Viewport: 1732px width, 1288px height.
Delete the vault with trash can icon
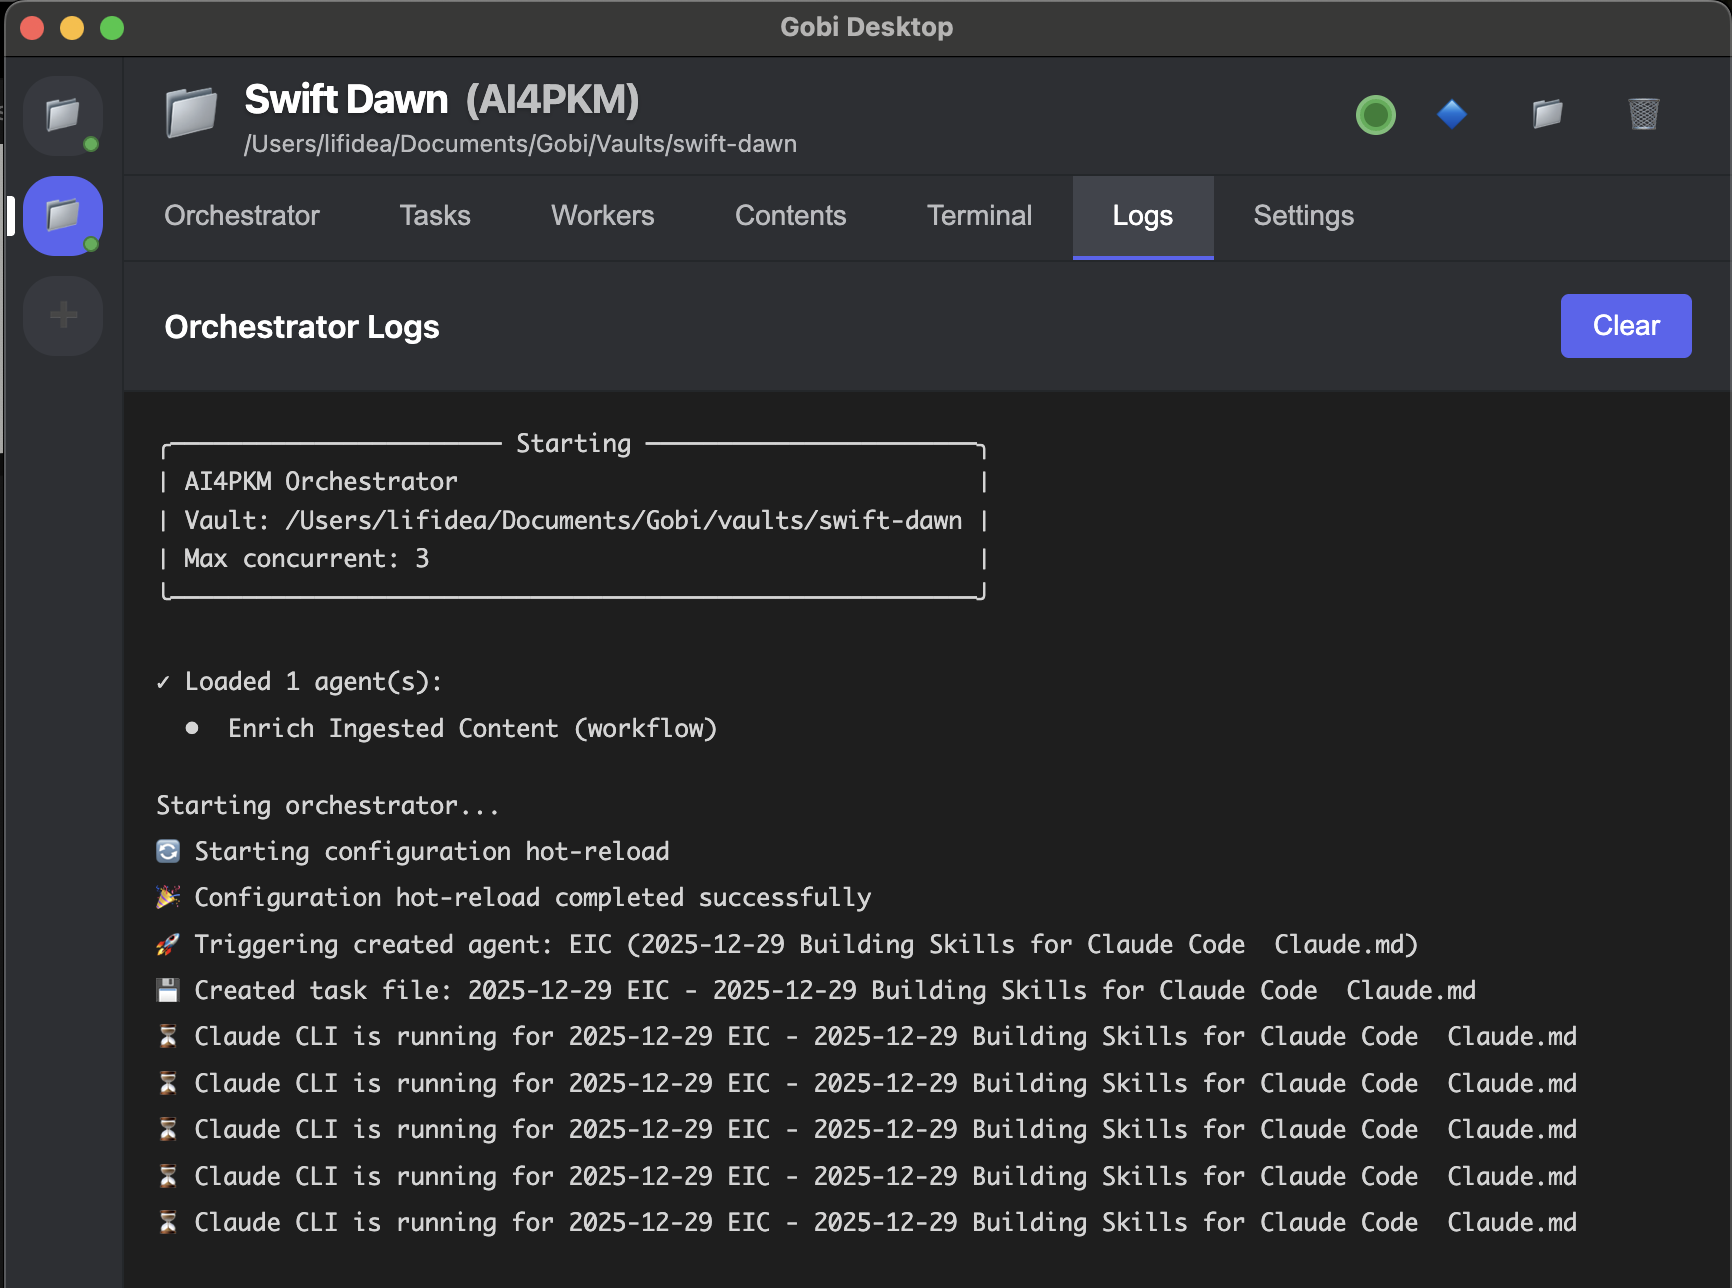(1643, 114)
